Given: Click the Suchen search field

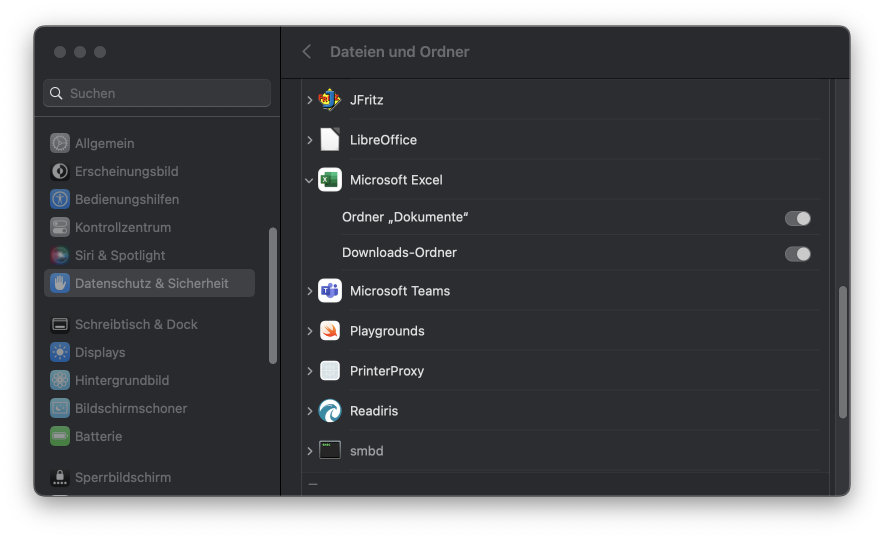Looking at the screenshot, I should coord(157,93).
